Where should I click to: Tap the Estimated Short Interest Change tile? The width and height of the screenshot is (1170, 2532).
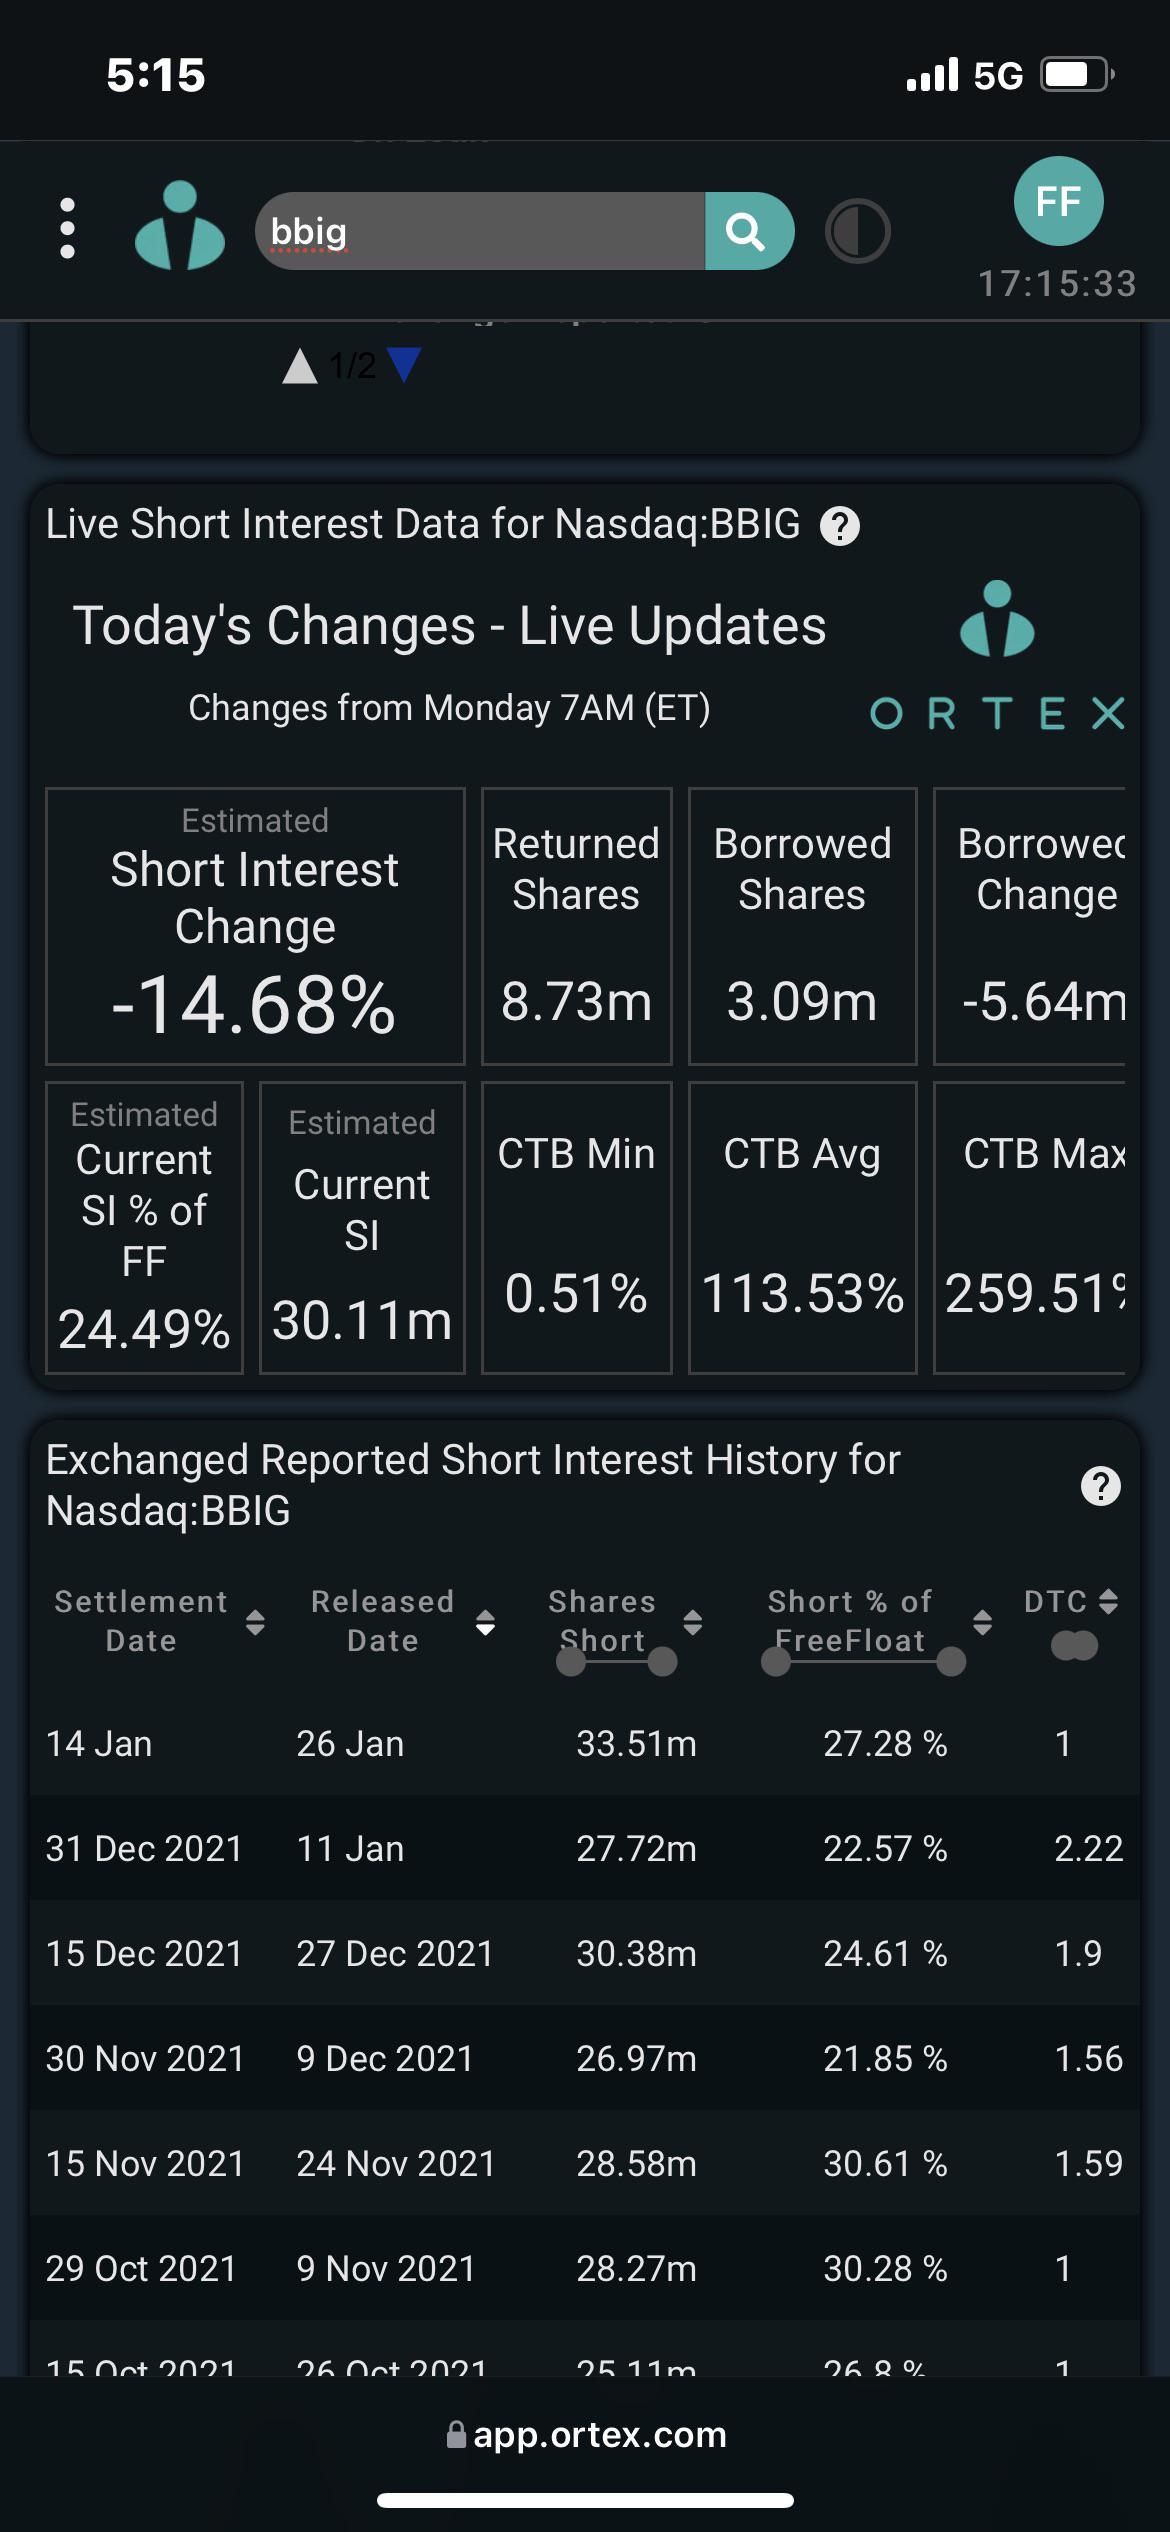(255, 927)
